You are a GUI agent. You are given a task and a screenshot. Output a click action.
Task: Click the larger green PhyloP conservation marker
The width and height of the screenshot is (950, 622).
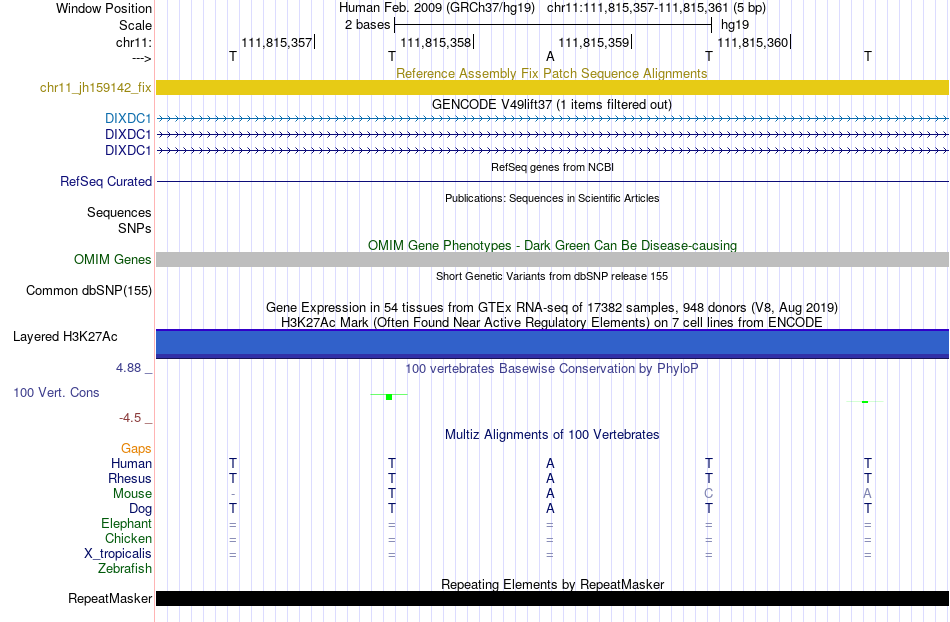tap(389, 397)
